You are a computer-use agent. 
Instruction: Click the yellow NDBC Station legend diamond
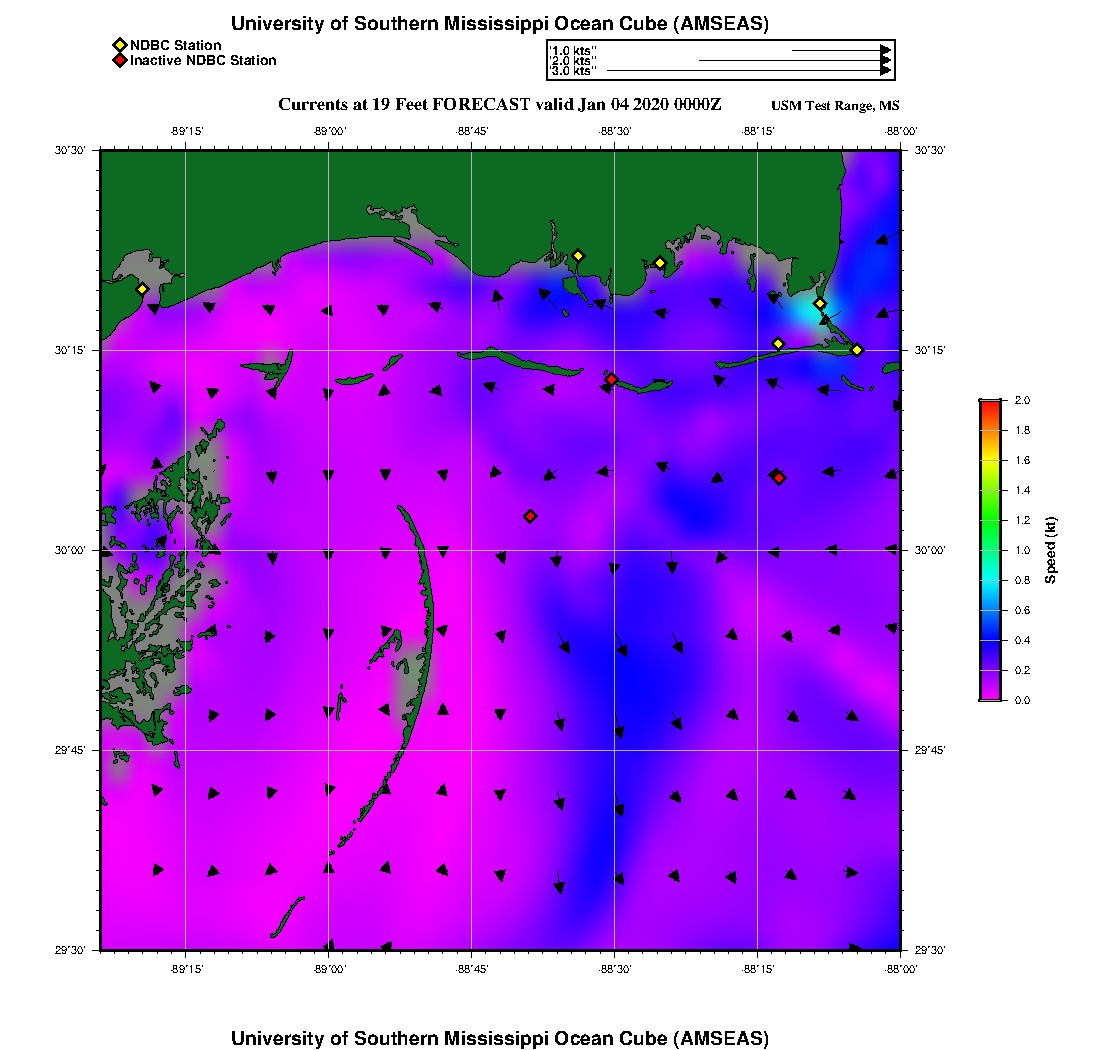click(119, 46)
